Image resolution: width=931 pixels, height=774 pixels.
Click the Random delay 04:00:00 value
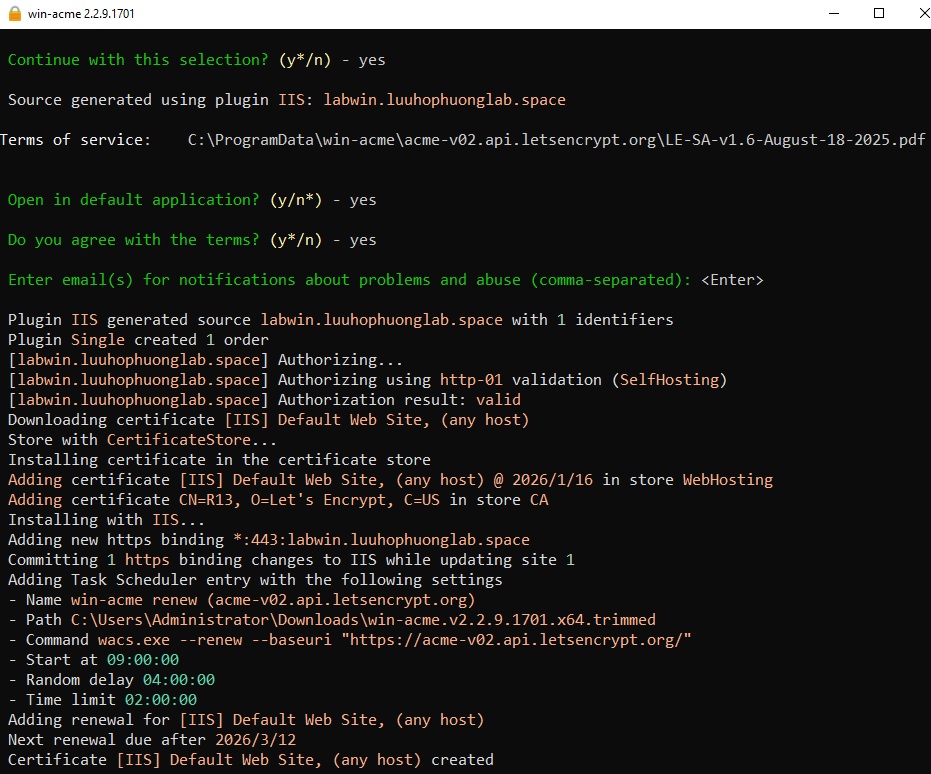(179, 680)
